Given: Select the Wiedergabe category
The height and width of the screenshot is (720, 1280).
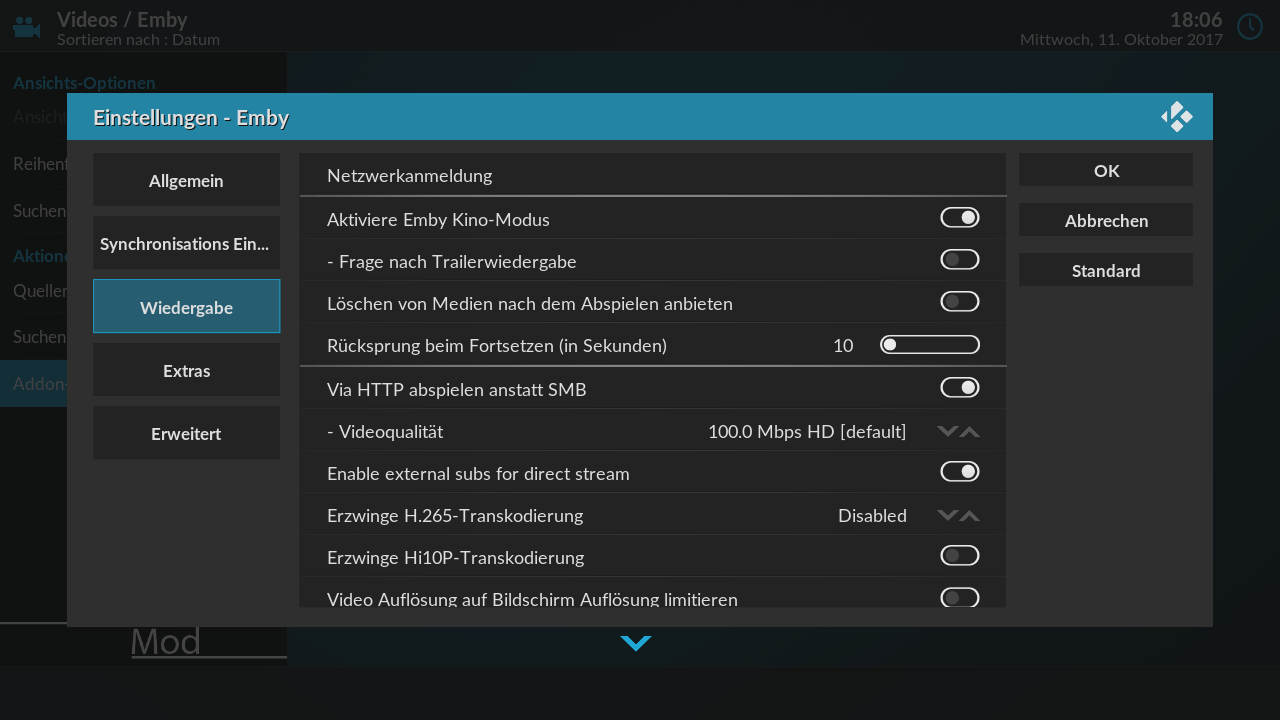Looking at the screenshot, I should (186, 307).
